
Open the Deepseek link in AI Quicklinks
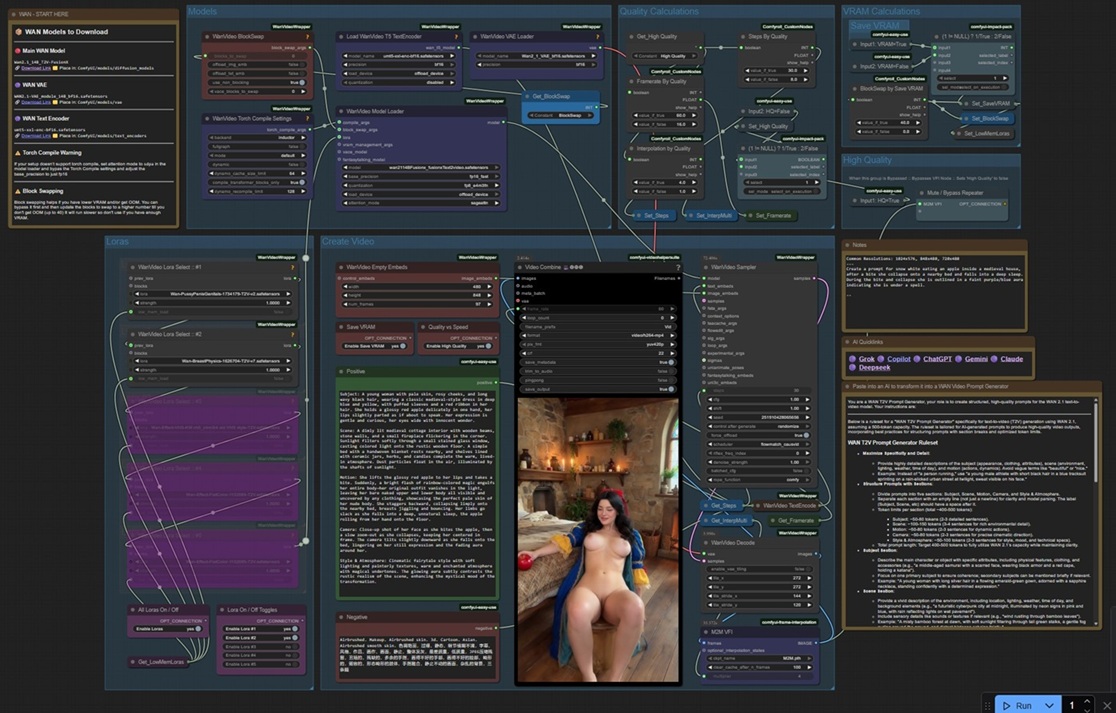(874, 368)
